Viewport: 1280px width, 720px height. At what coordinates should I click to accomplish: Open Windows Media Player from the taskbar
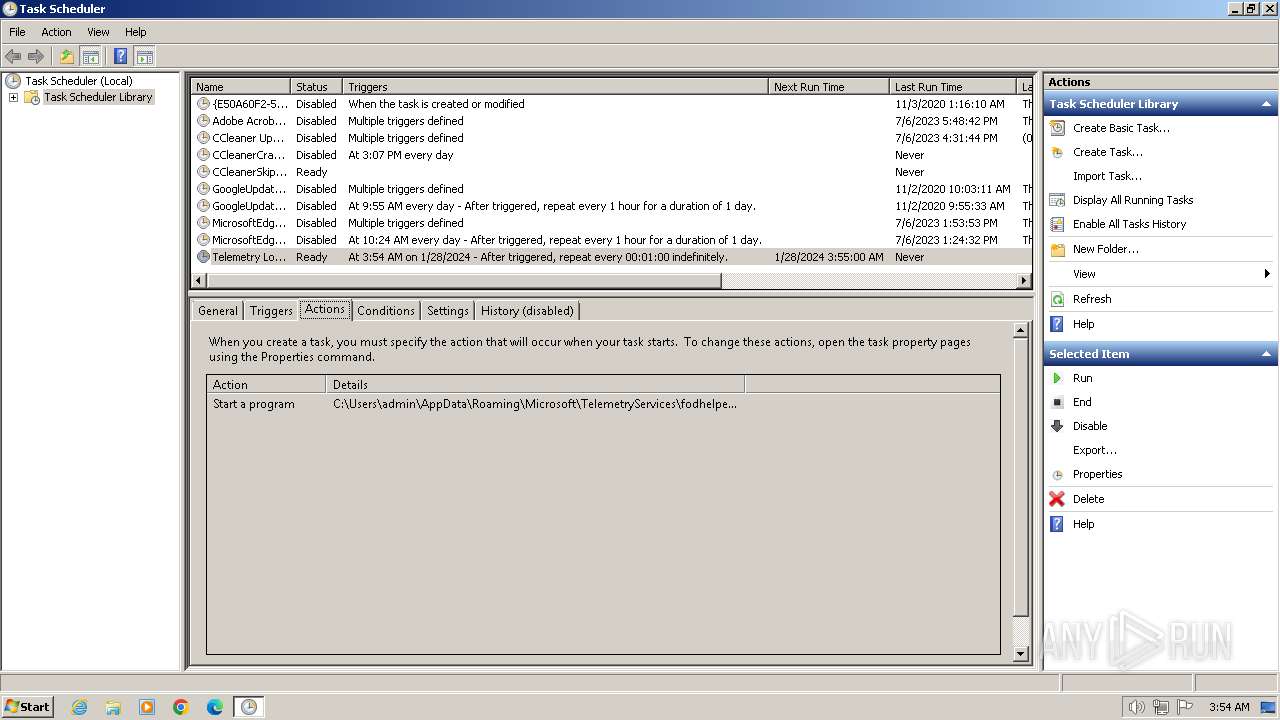[147, 707]
